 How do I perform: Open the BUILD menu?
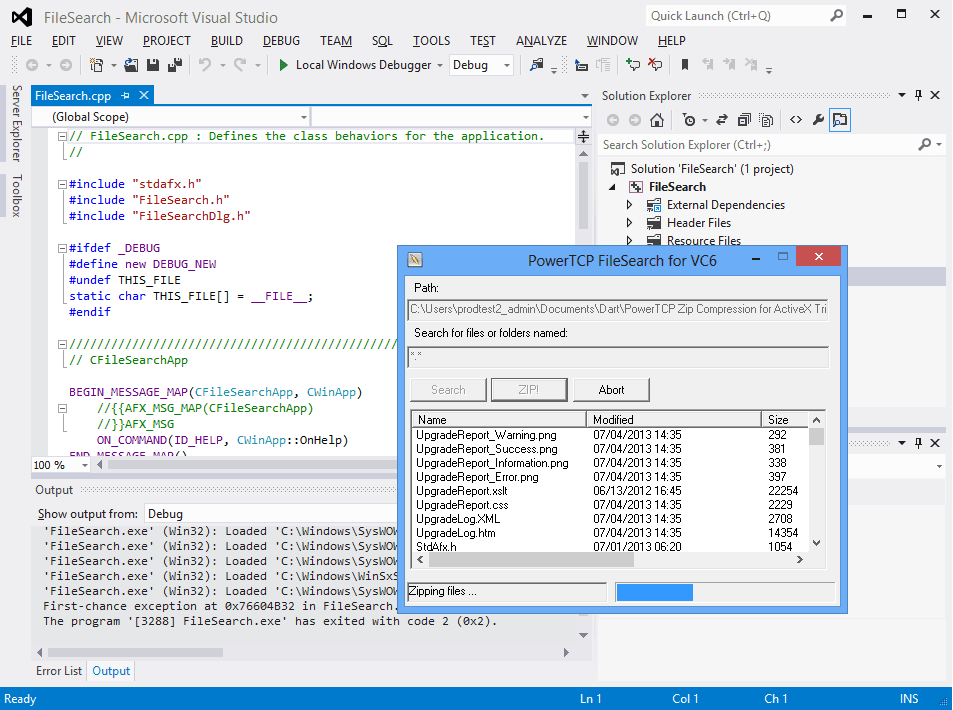click(227, 41)
